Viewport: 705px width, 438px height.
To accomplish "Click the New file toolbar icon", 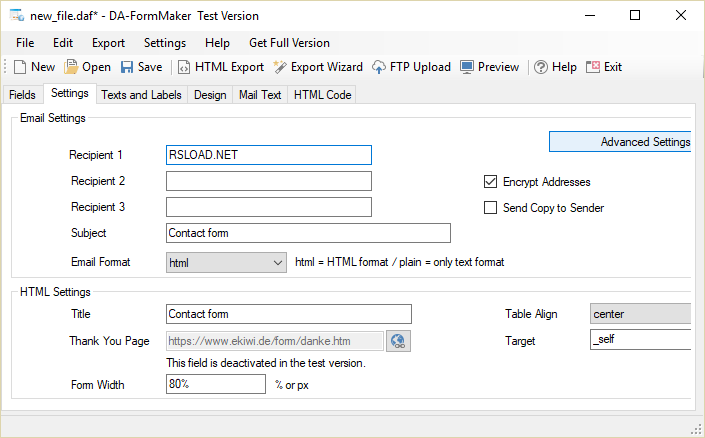I will click(x=20, y=67).
